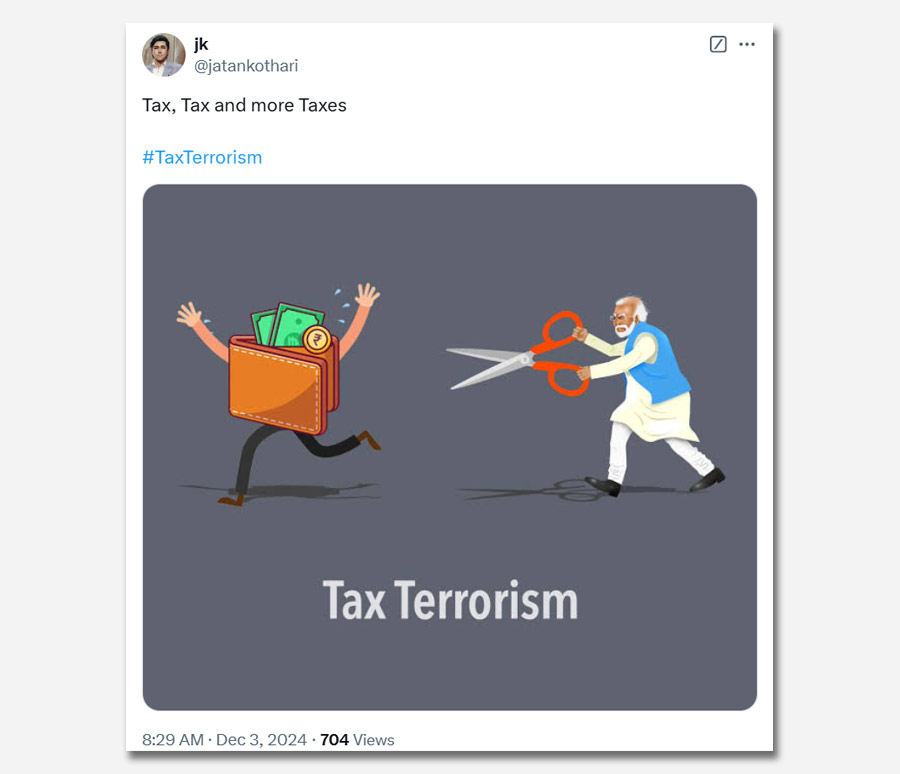The height and width of the screenshot is (774, 900).
Task: Open the @jatankothari handle link
Action: [246, 66]
